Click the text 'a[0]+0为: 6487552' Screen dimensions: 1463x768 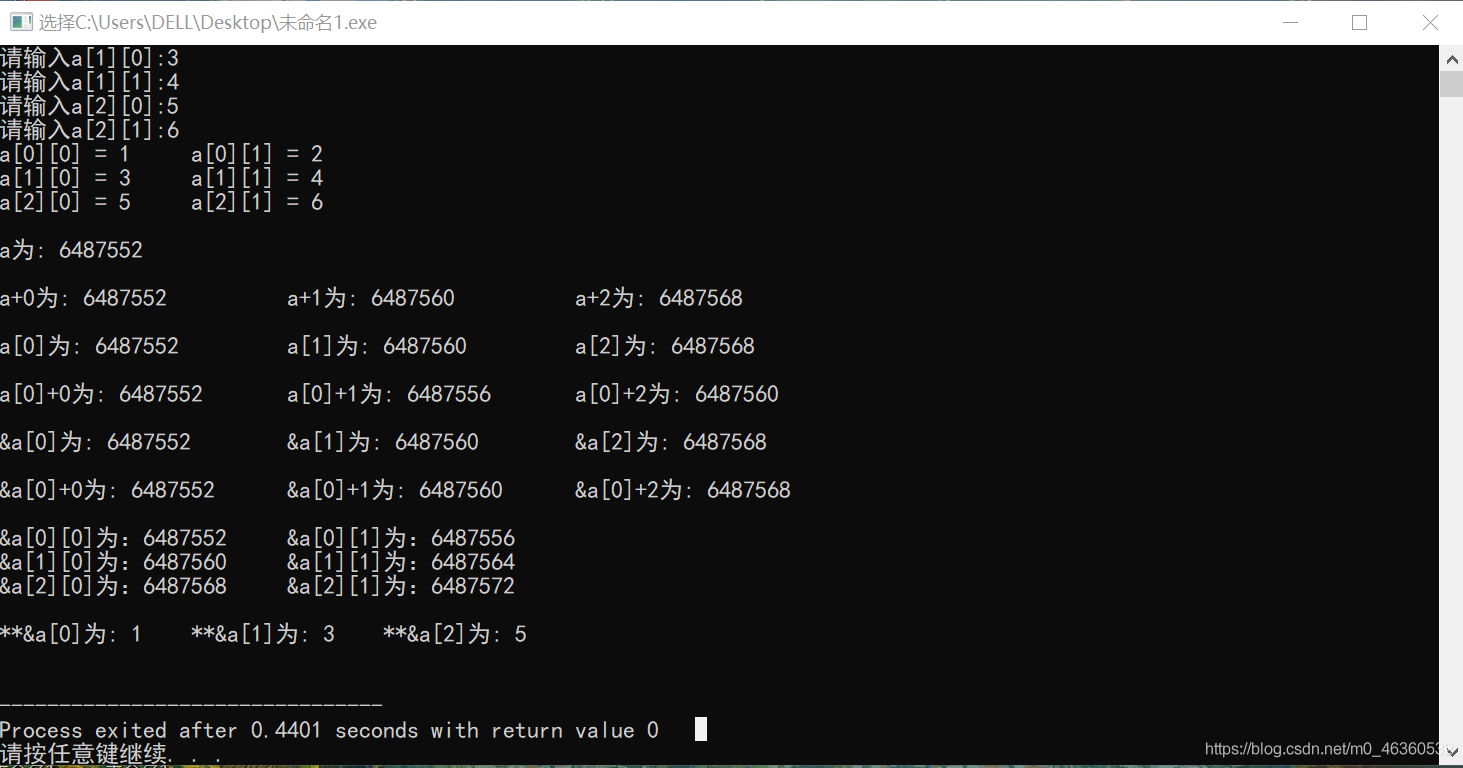(x=102, y=394)
